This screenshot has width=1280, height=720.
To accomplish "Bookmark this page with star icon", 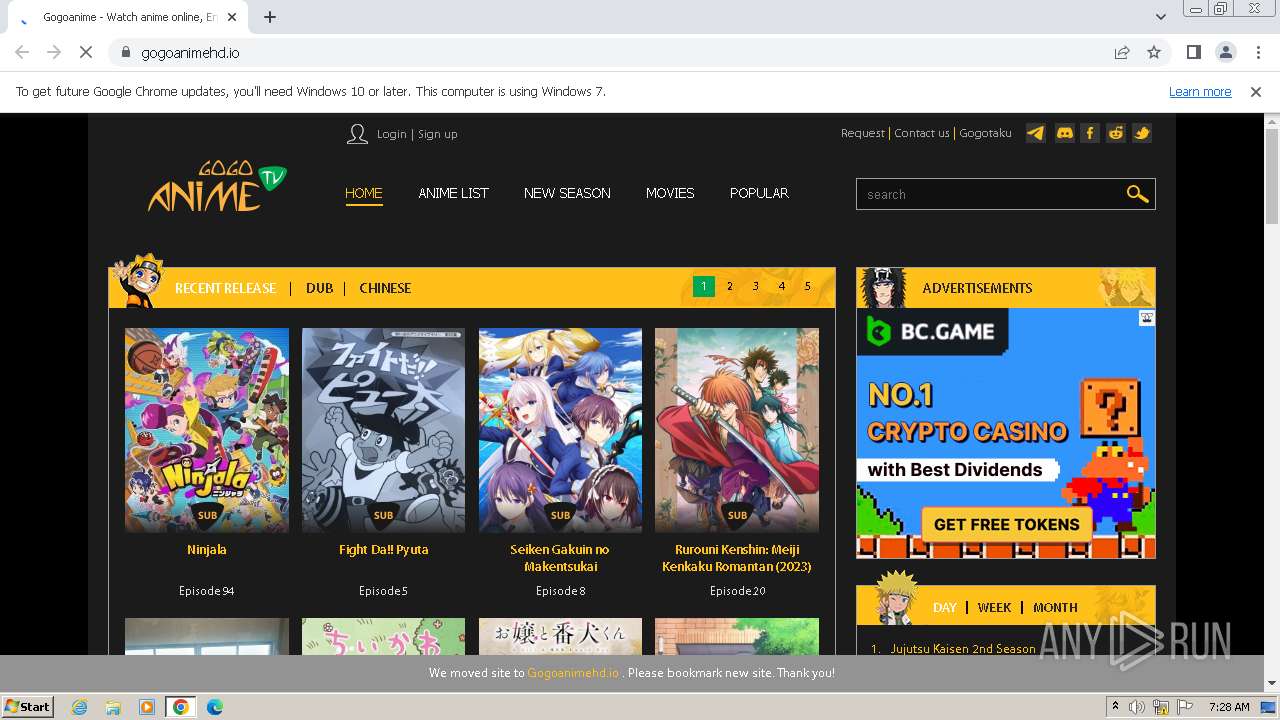I will coord(1154,52).
